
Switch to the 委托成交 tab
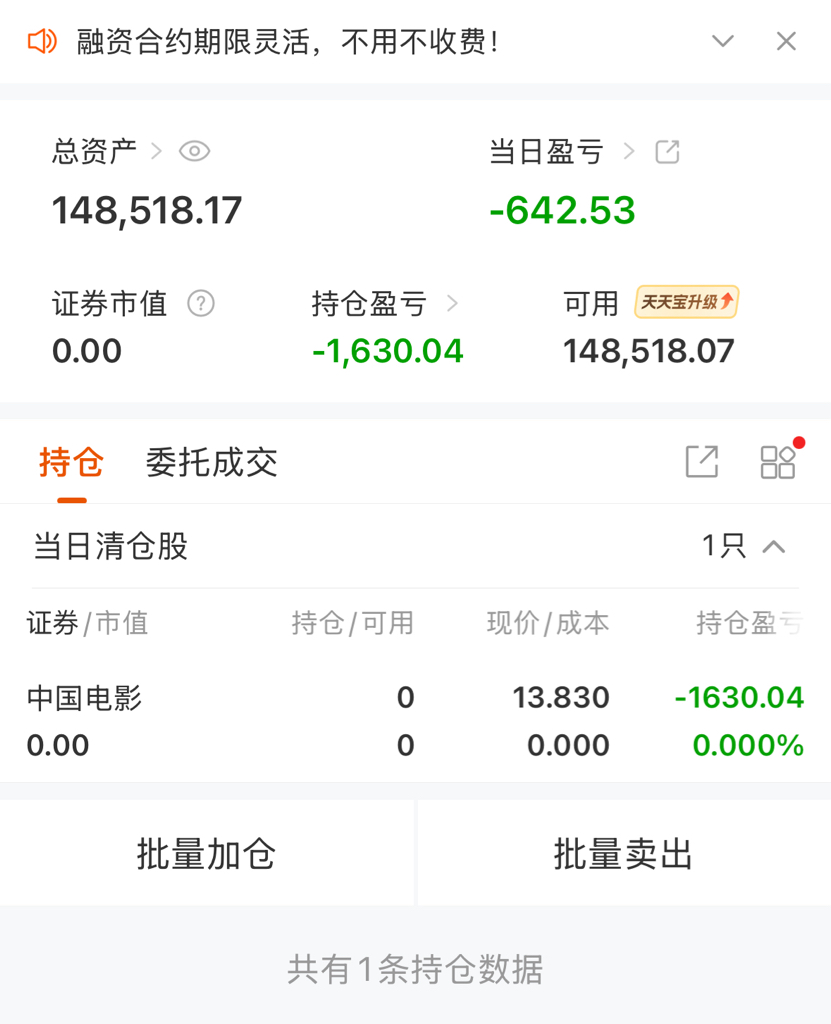click(211, 462)
